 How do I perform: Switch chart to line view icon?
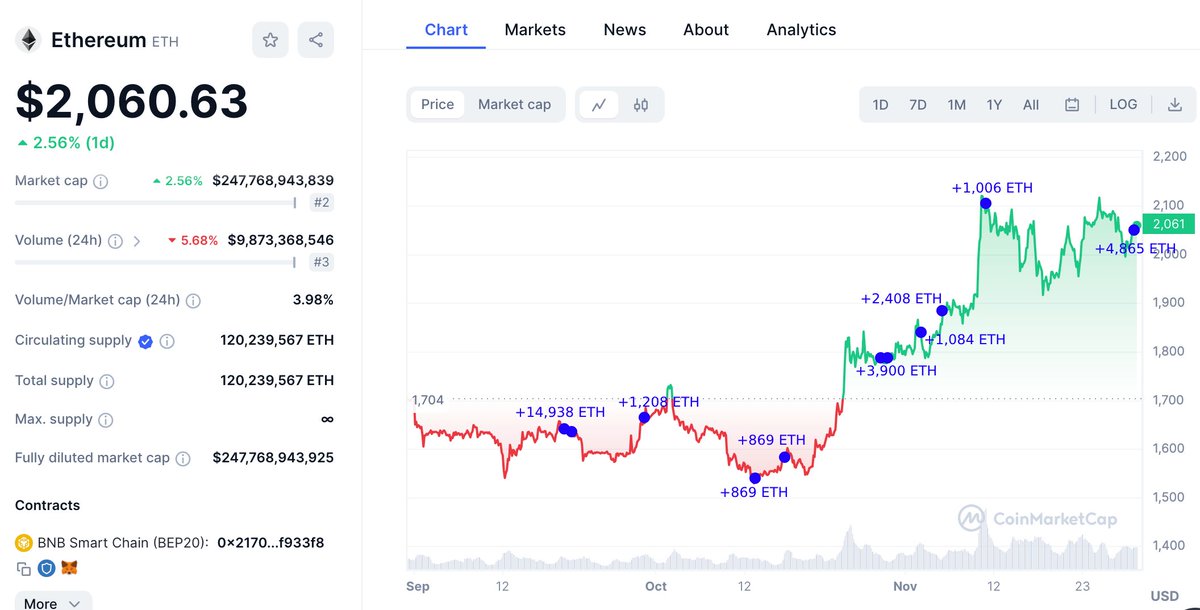(x=599, y=104)
